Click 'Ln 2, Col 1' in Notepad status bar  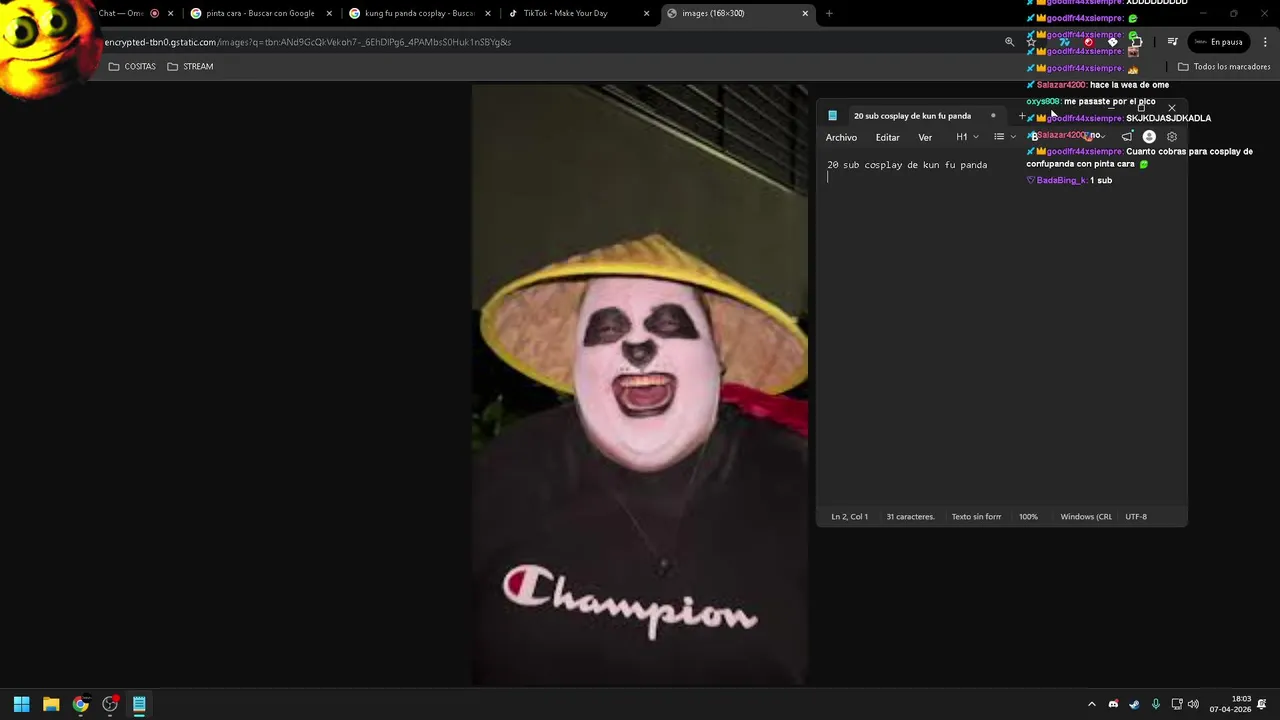[849, 517]
